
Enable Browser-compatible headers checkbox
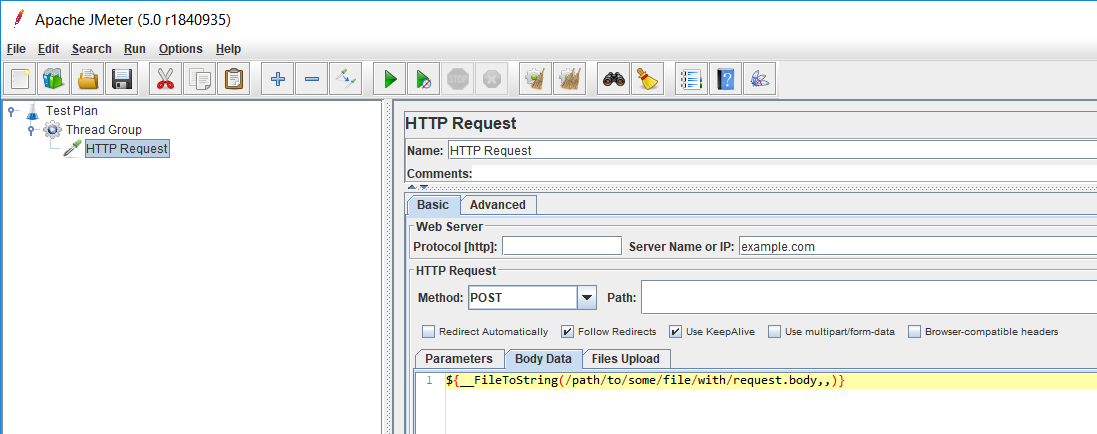(x=914, y=331)
